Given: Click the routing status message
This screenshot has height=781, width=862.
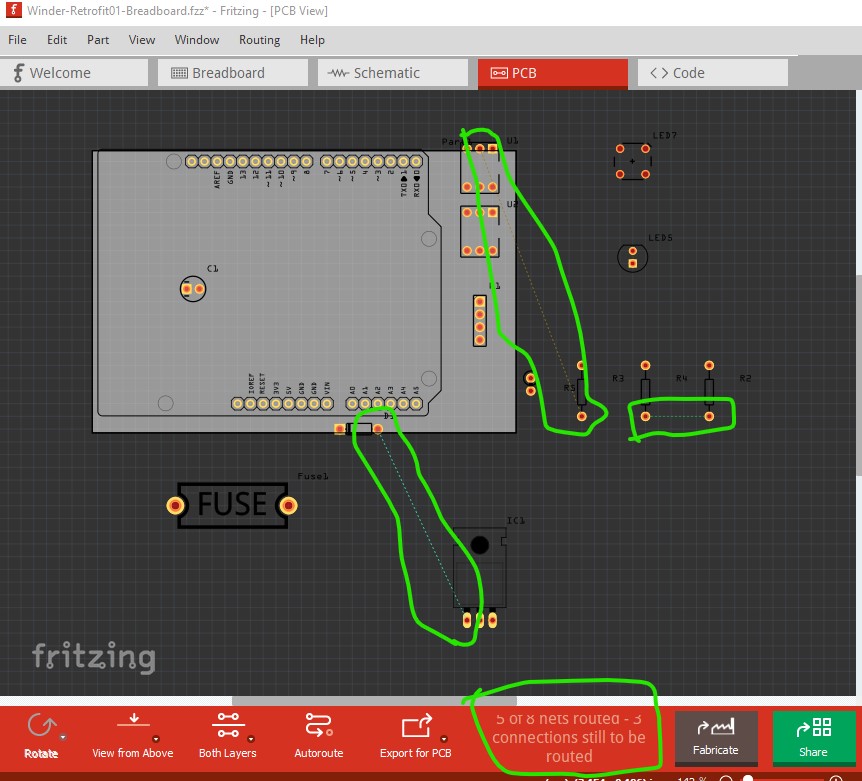Looking at the screenshot, I should tap(569, 737).
